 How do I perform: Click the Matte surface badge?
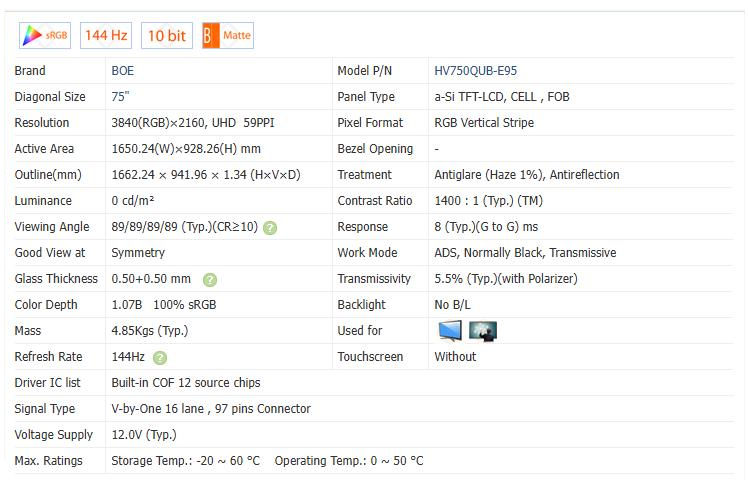228,36
